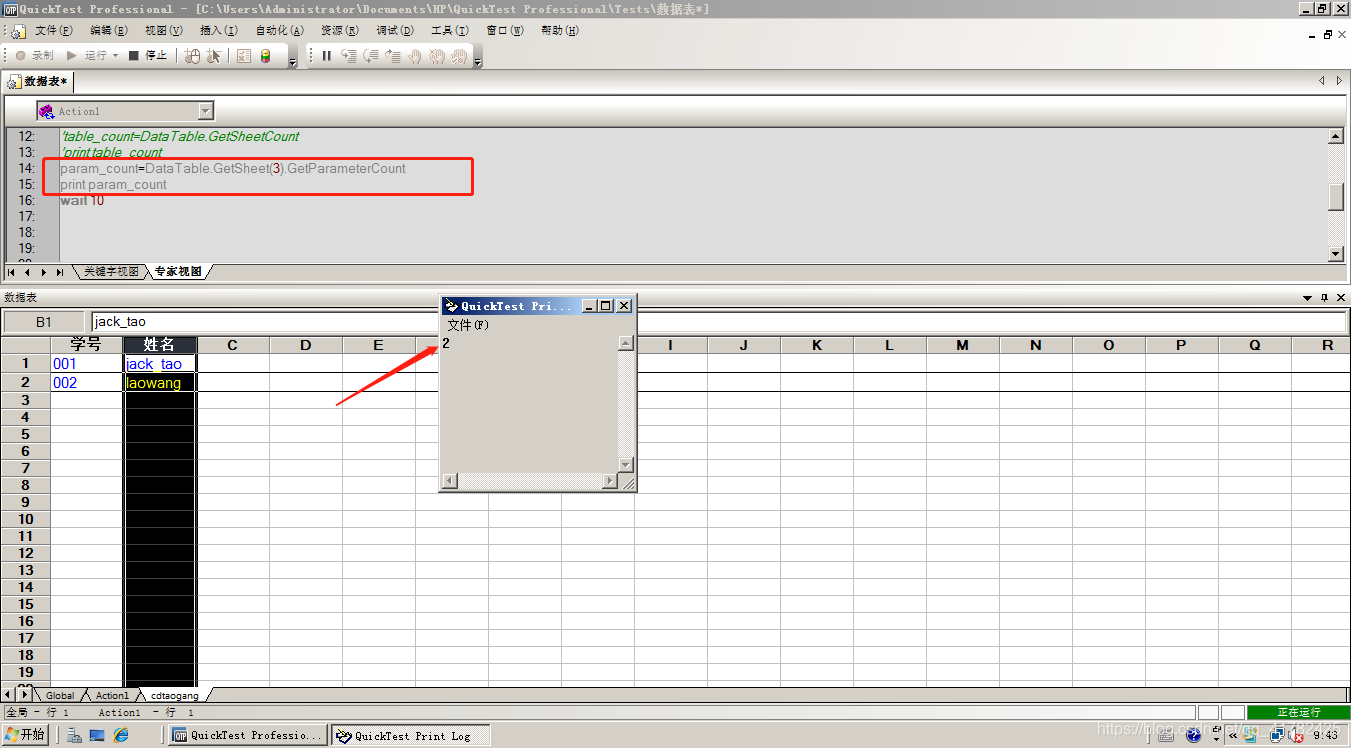Select the 学号 column header
This screenshot has width=1351, height=748.
pyautogui.click(x=87, y=345)
